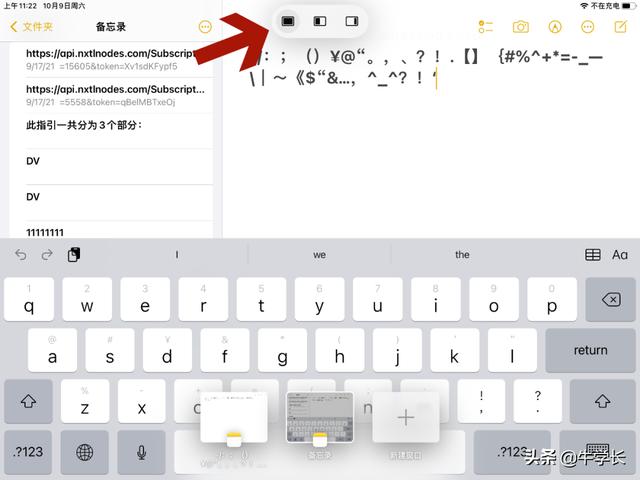This screenshot has width=640, height=480.
Task: Compose a new note
Action: [620, 27]
